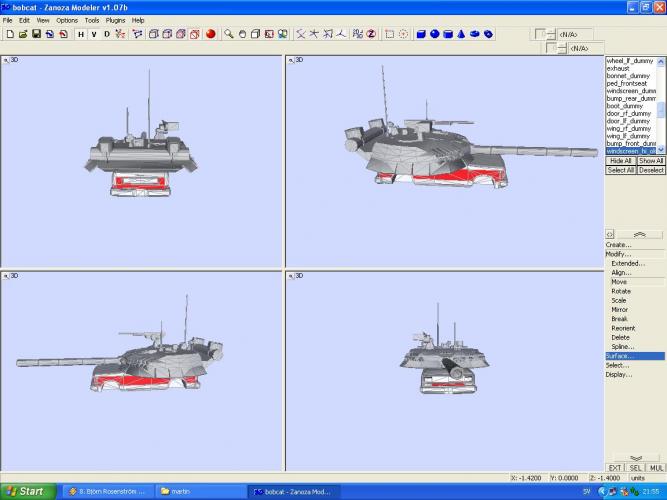
Task: Expand the Create... command group
Action: [x=618, y=244]
